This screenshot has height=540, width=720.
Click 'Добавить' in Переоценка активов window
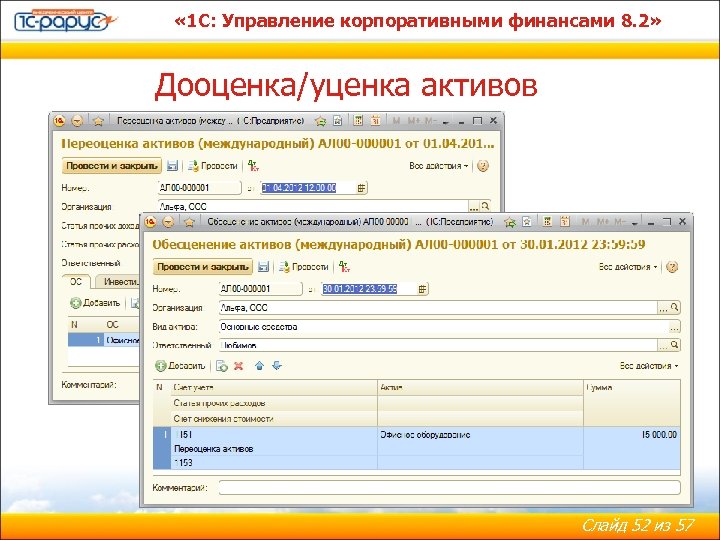(x=95, y=303)
